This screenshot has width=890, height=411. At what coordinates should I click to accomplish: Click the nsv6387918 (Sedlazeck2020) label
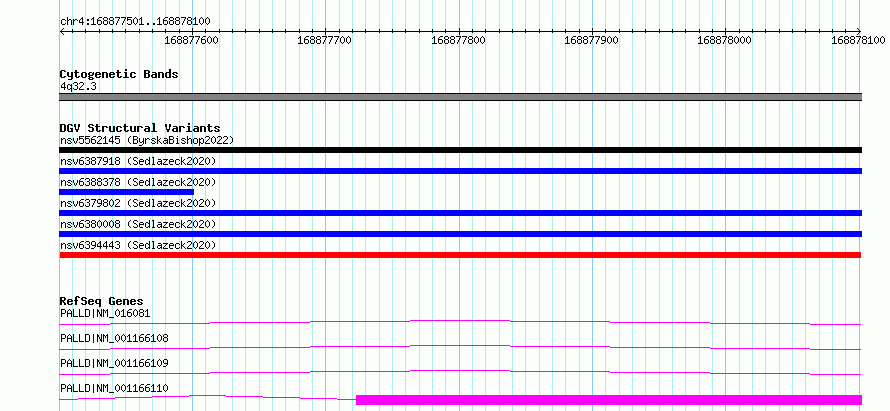click(x=138, y=161)
